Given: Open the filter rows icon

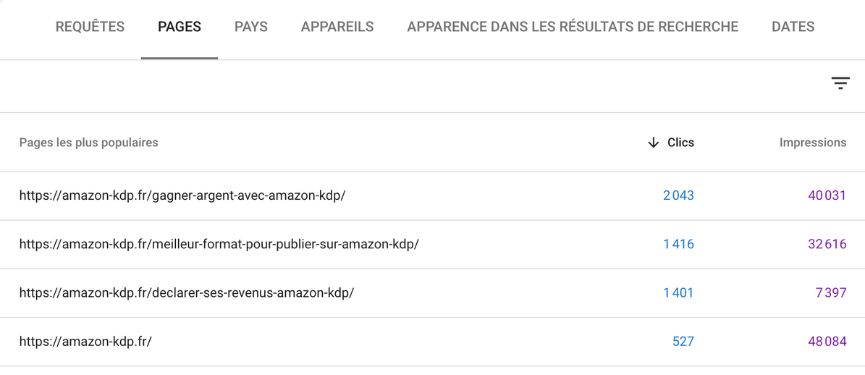Looking at the screenshot, I should pyautogui.click(x=840, y=84).
